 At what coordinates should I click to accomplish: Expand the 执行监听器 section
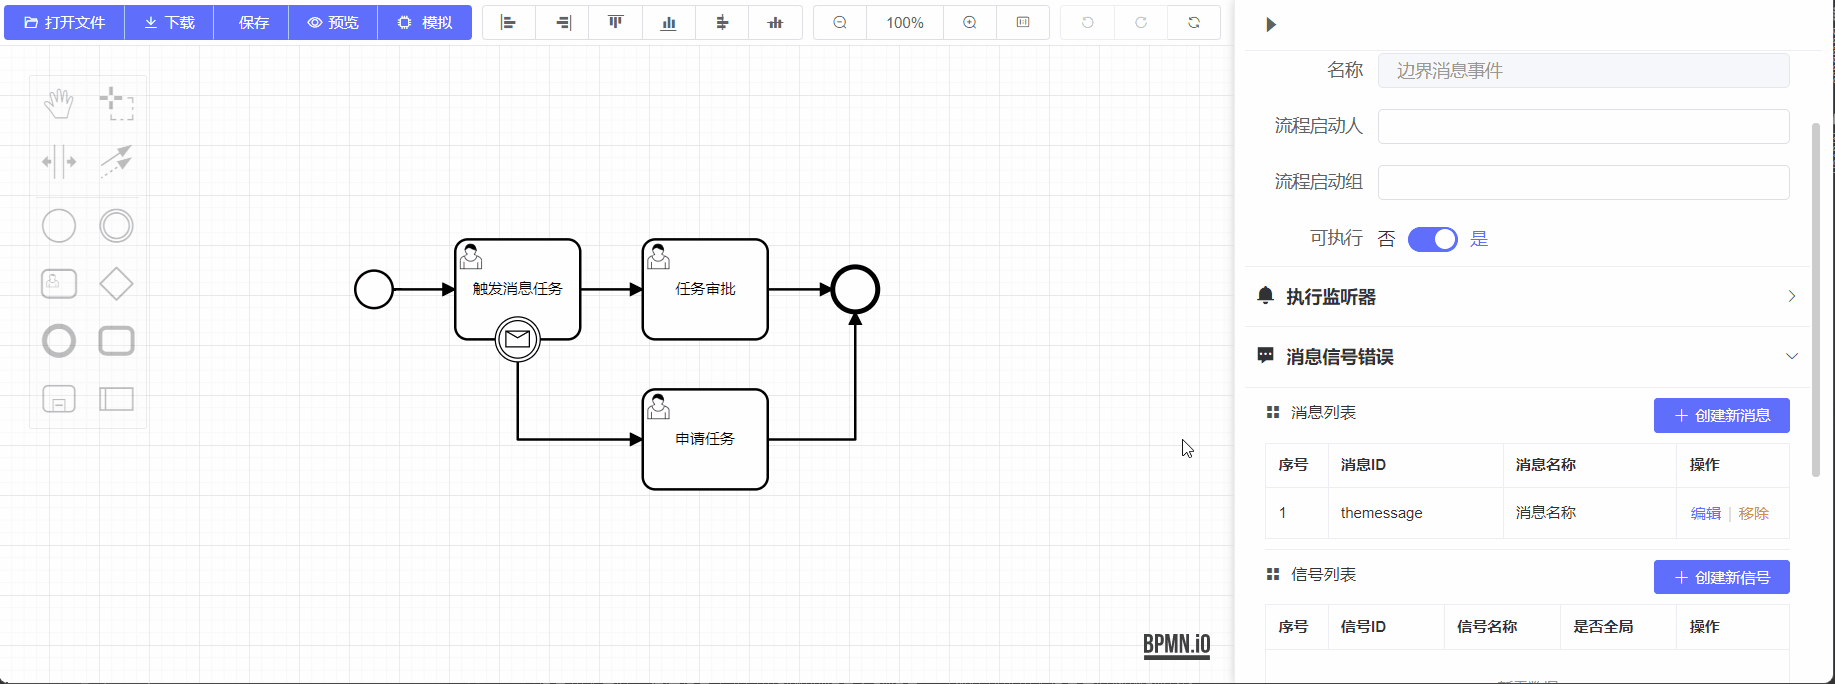[x=1526, y=297]
